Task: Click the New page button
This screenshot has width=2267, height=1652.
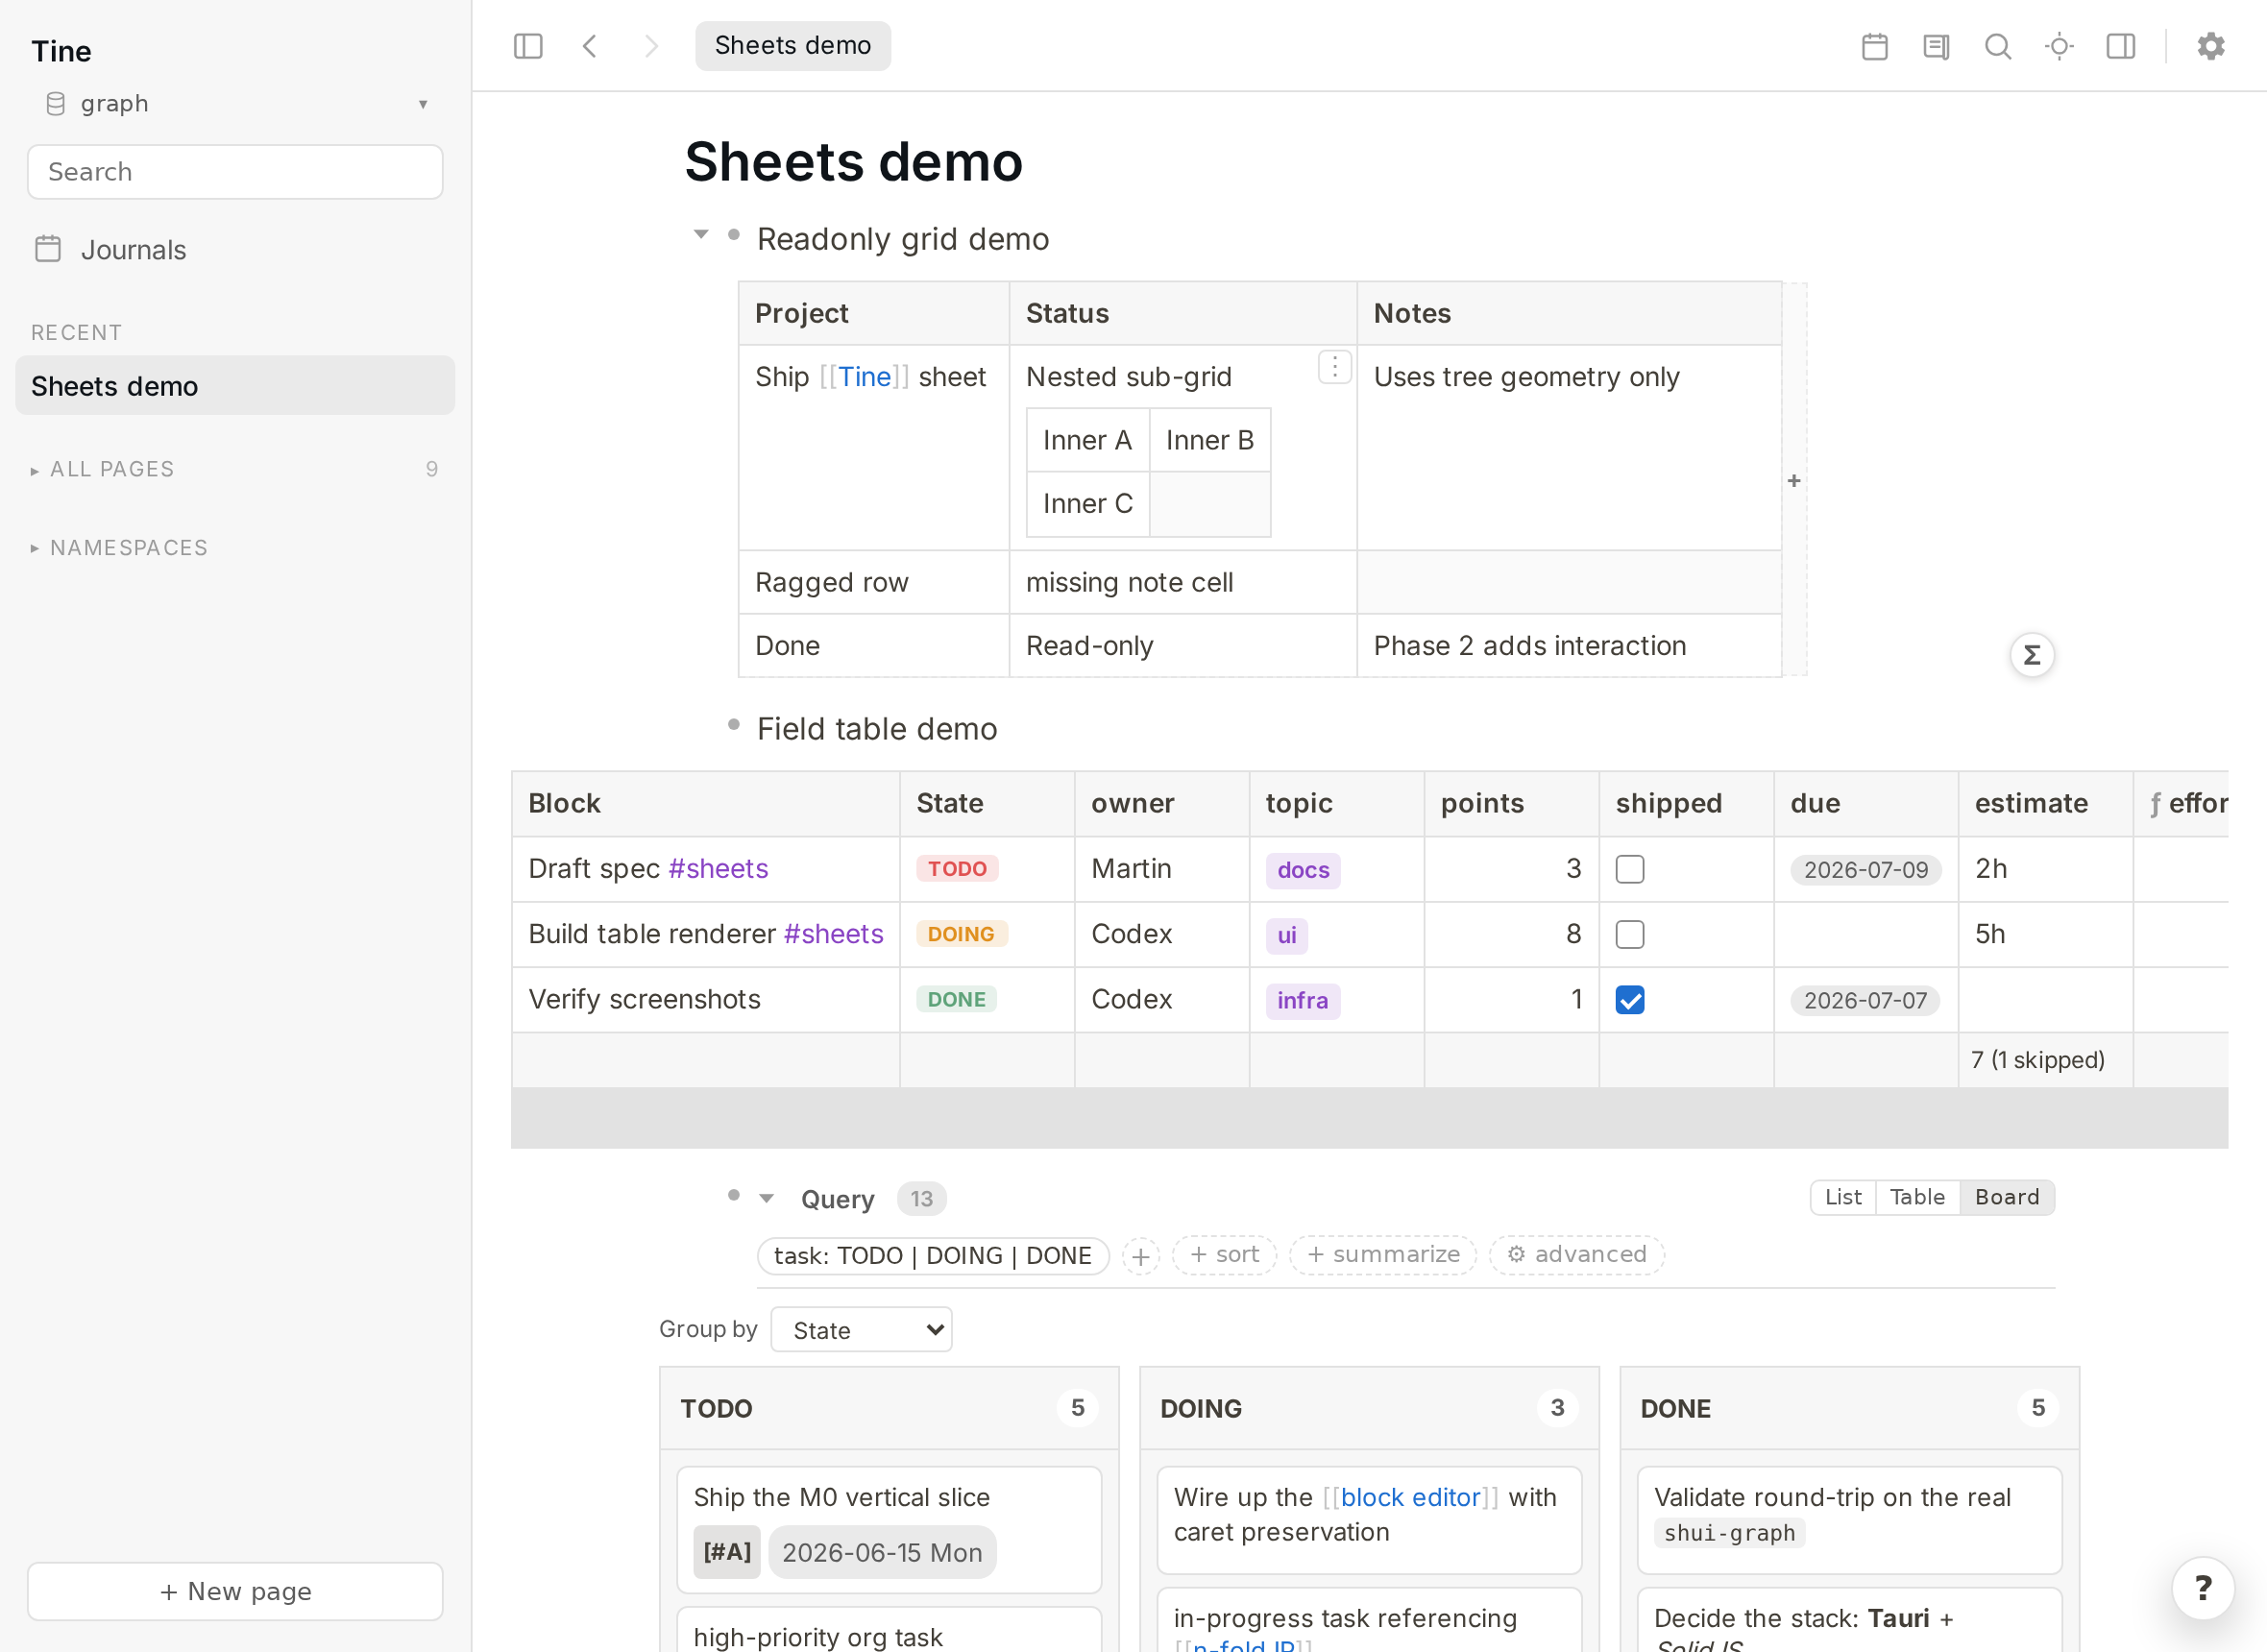Action: click(x=235, y=1591)
